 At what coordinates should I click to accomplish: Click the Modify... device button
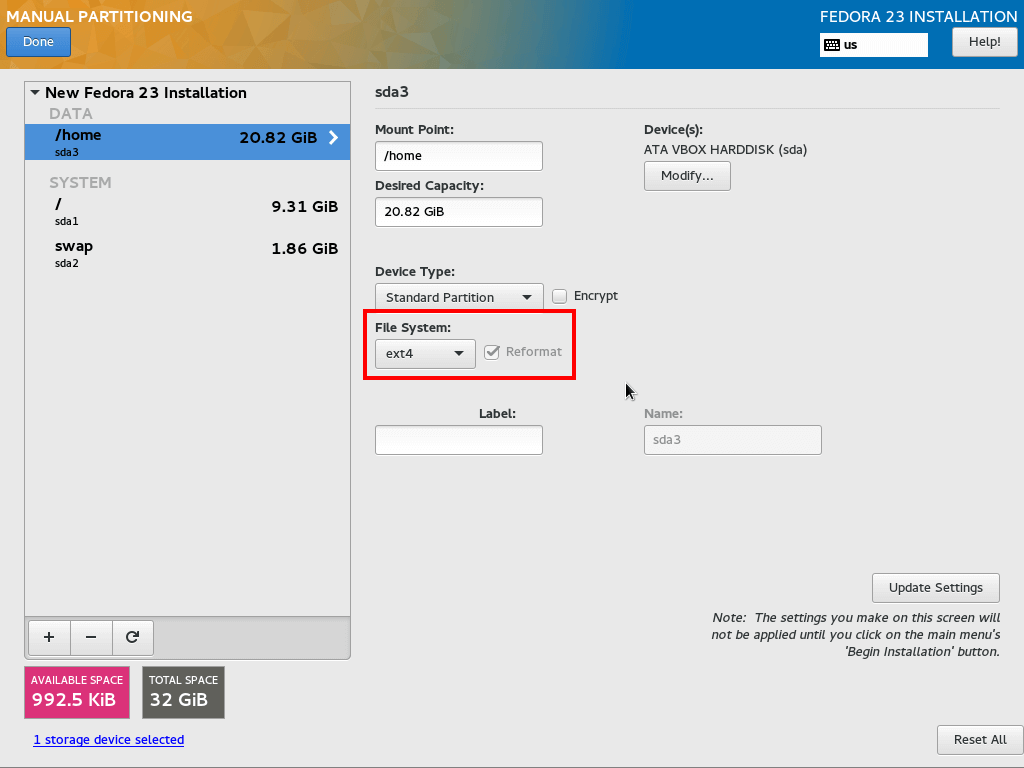point(687,176)
